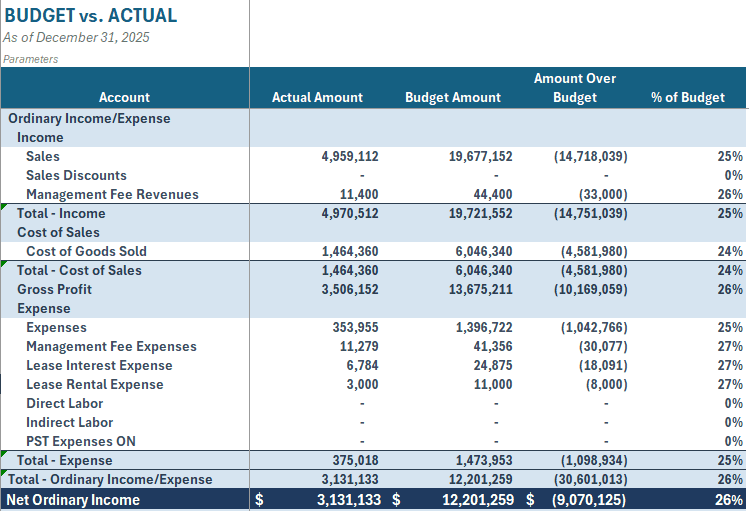Select Sales over budget (14,718,039)
The image size is (749, 511).
click(590, 157)
